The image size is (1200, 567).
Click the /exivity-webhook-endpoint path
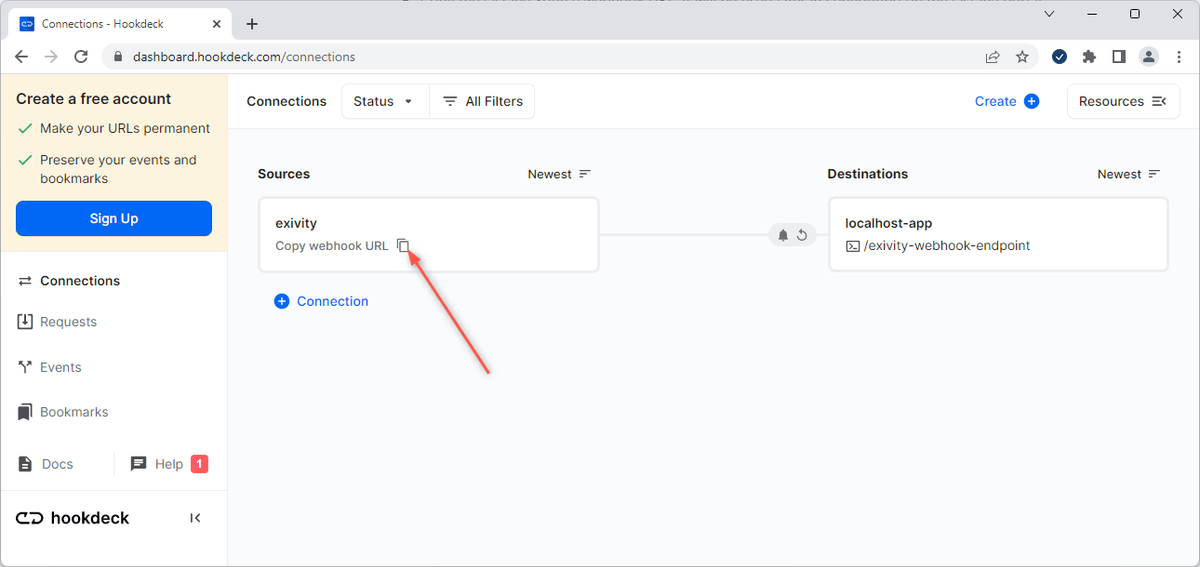(x=947, y=246)
